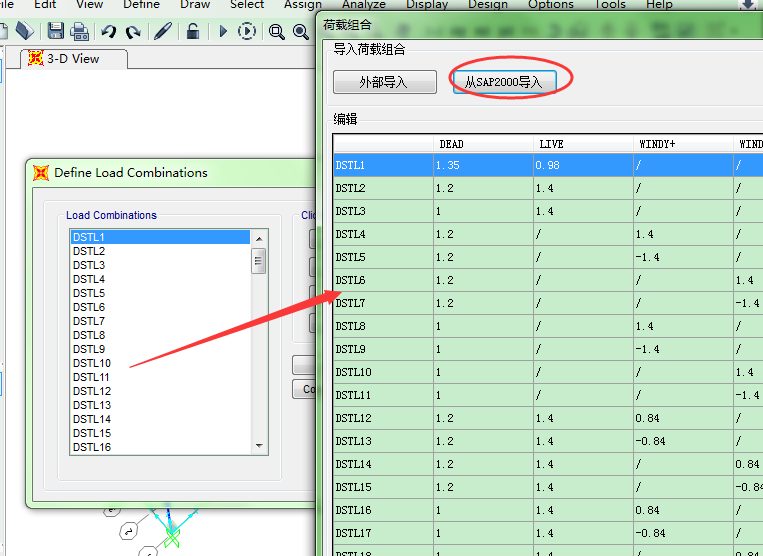This screenshot has width=763, height=556.
Task: Click the Redo arrow icon
Action: point(132,32)
